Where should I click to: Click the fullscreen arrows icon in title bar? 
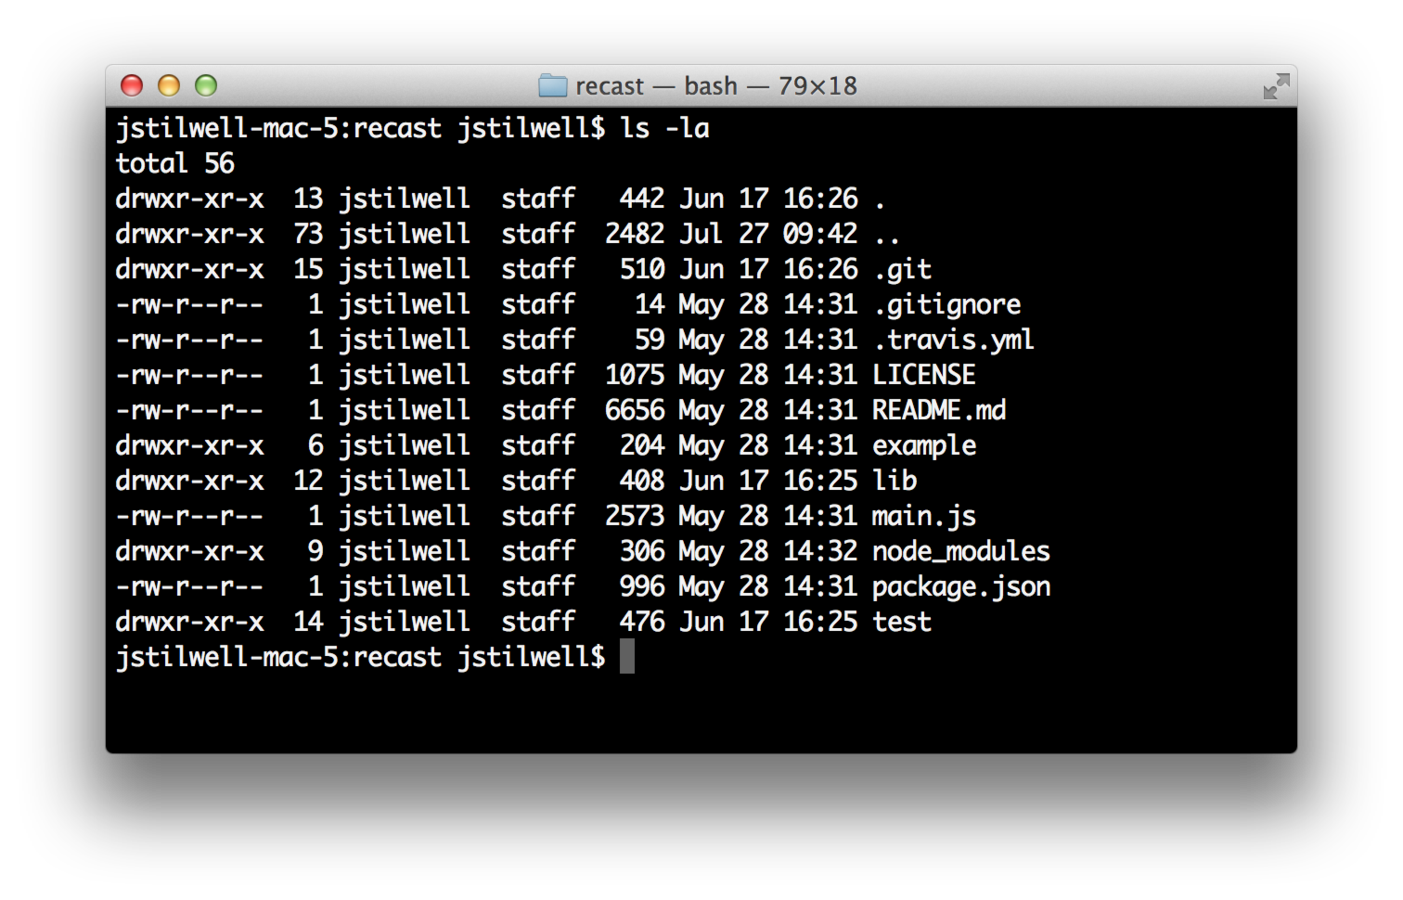1275,86
